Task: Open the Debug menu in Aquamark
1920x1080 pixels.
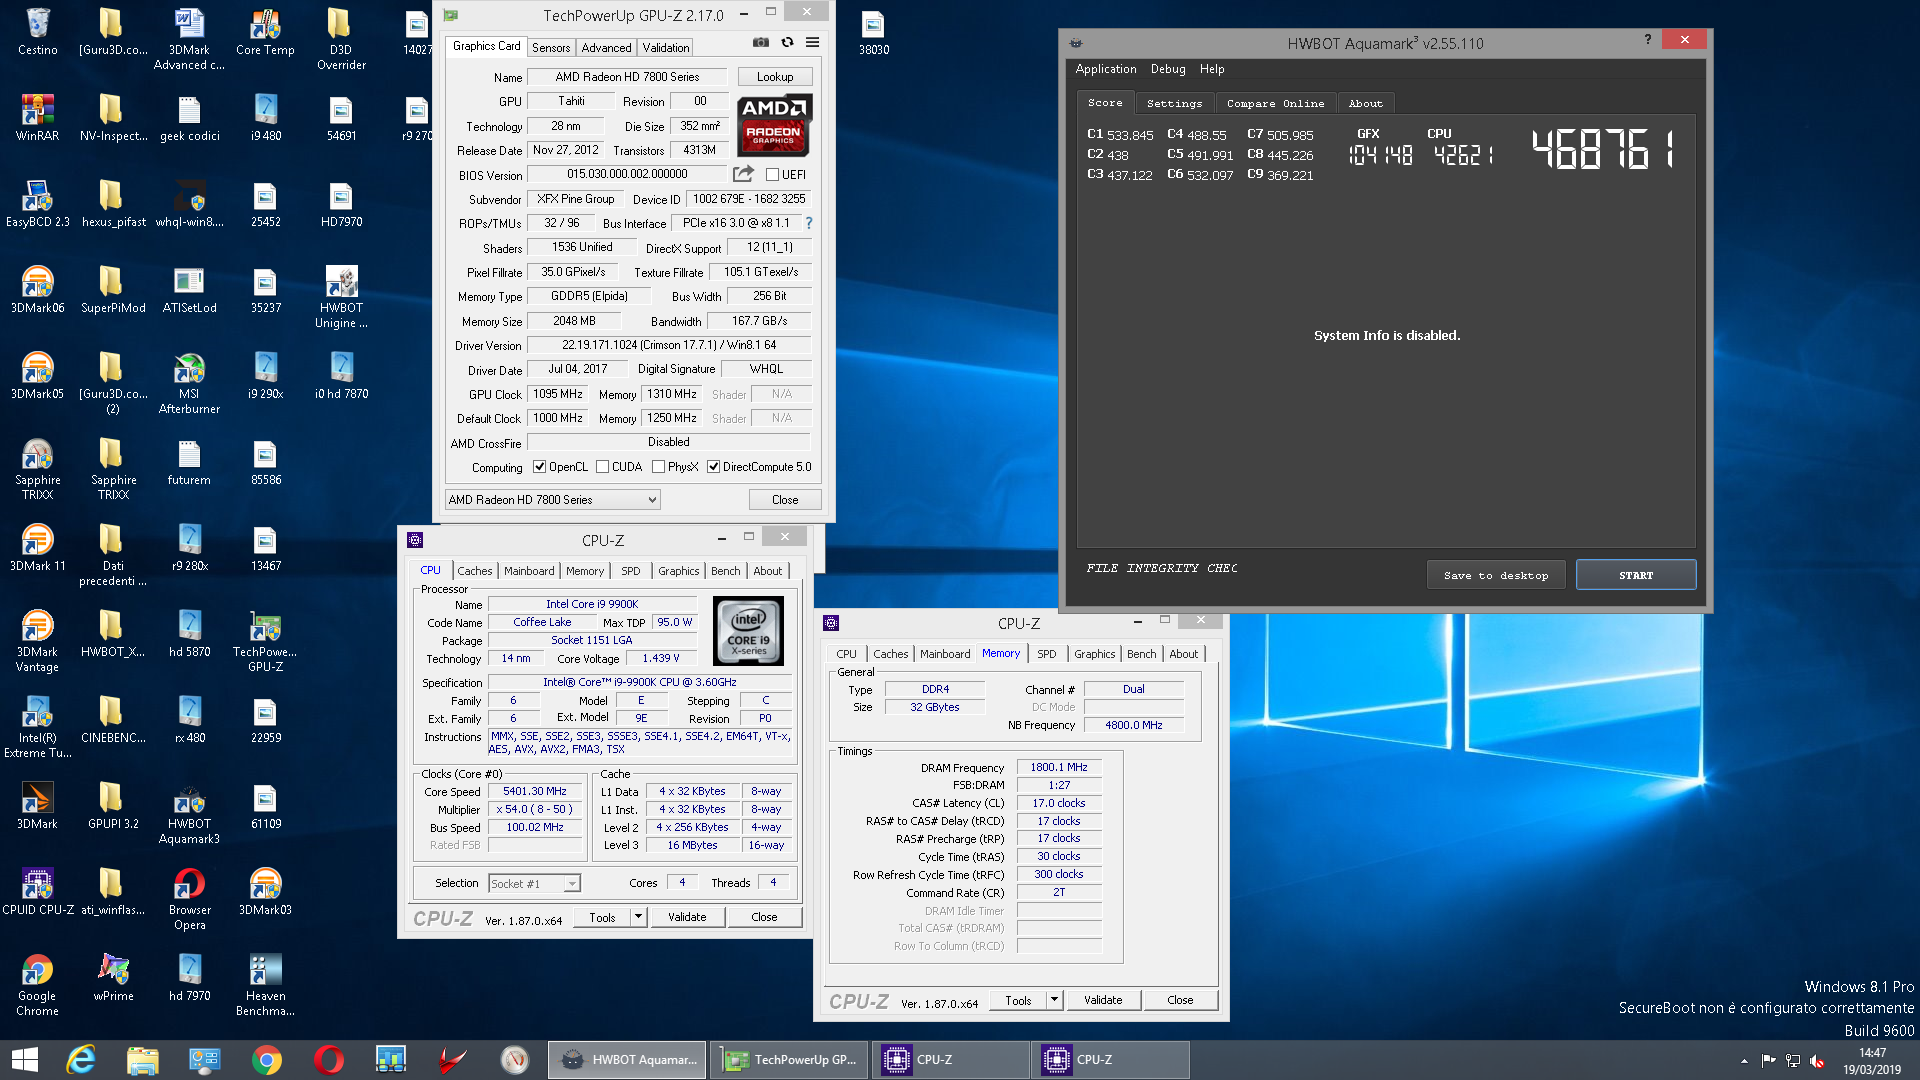Action: pyautogui.click(x=1168, y=69)
